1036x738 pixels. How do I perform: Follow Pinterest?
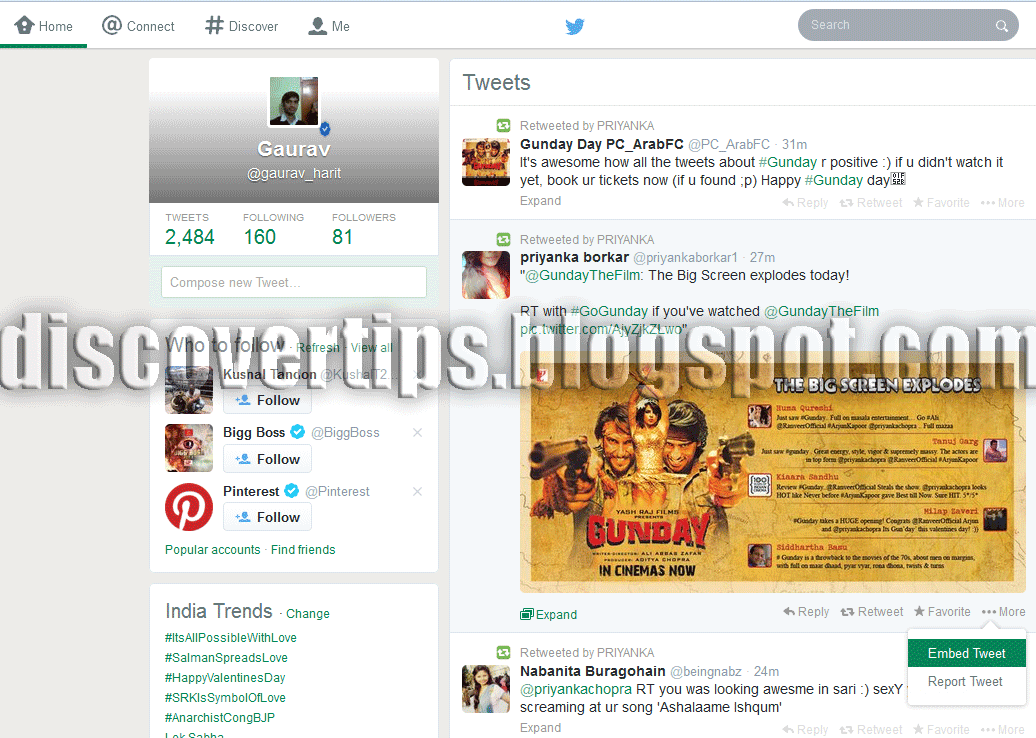(x=267, y=517)
